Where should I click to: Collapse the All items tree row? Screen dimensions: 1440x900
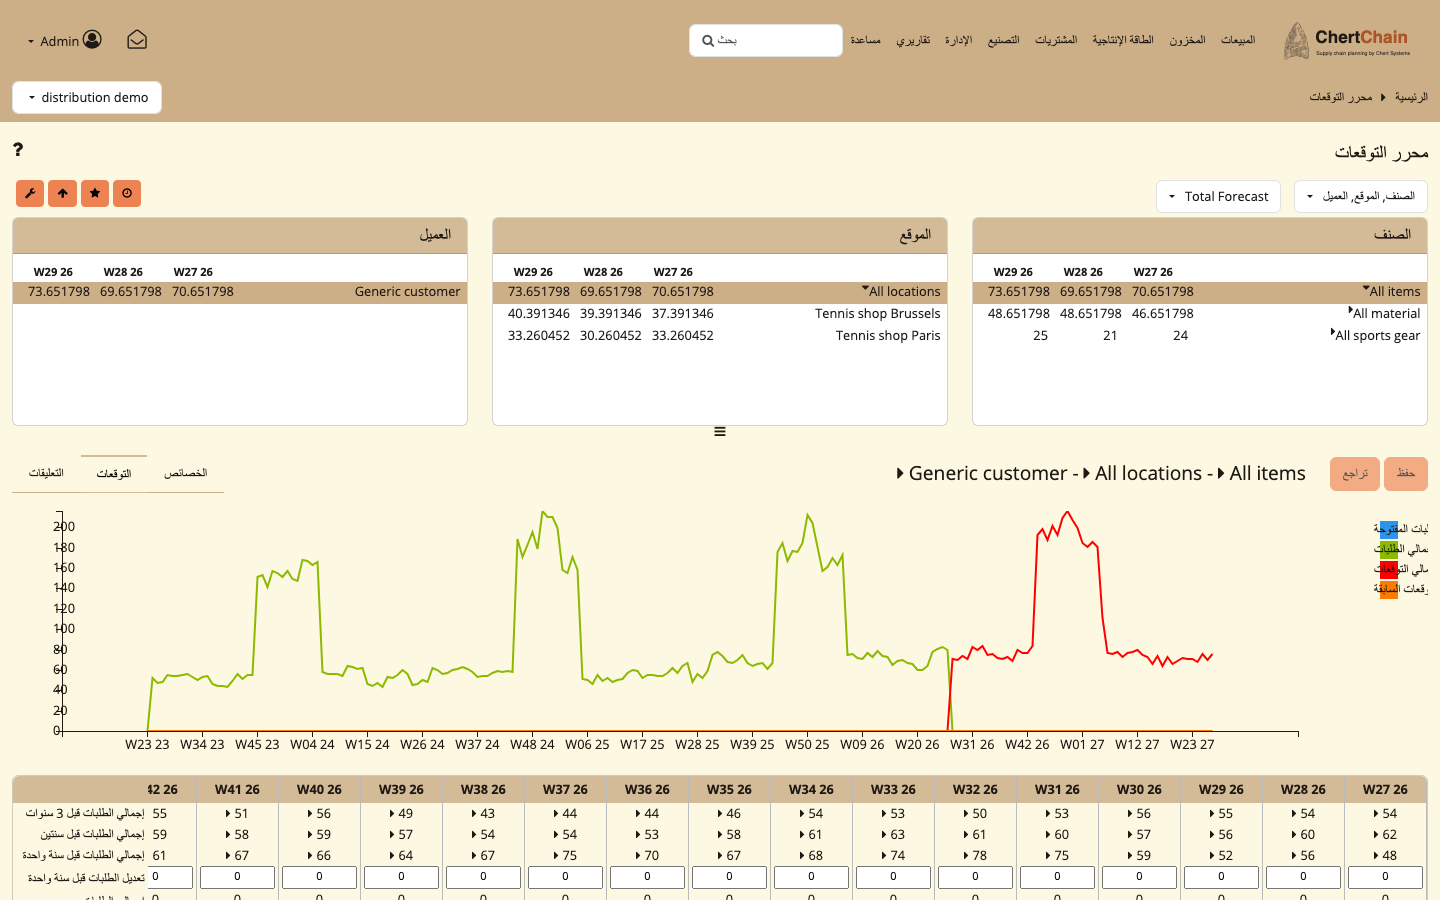[1366, 289]
